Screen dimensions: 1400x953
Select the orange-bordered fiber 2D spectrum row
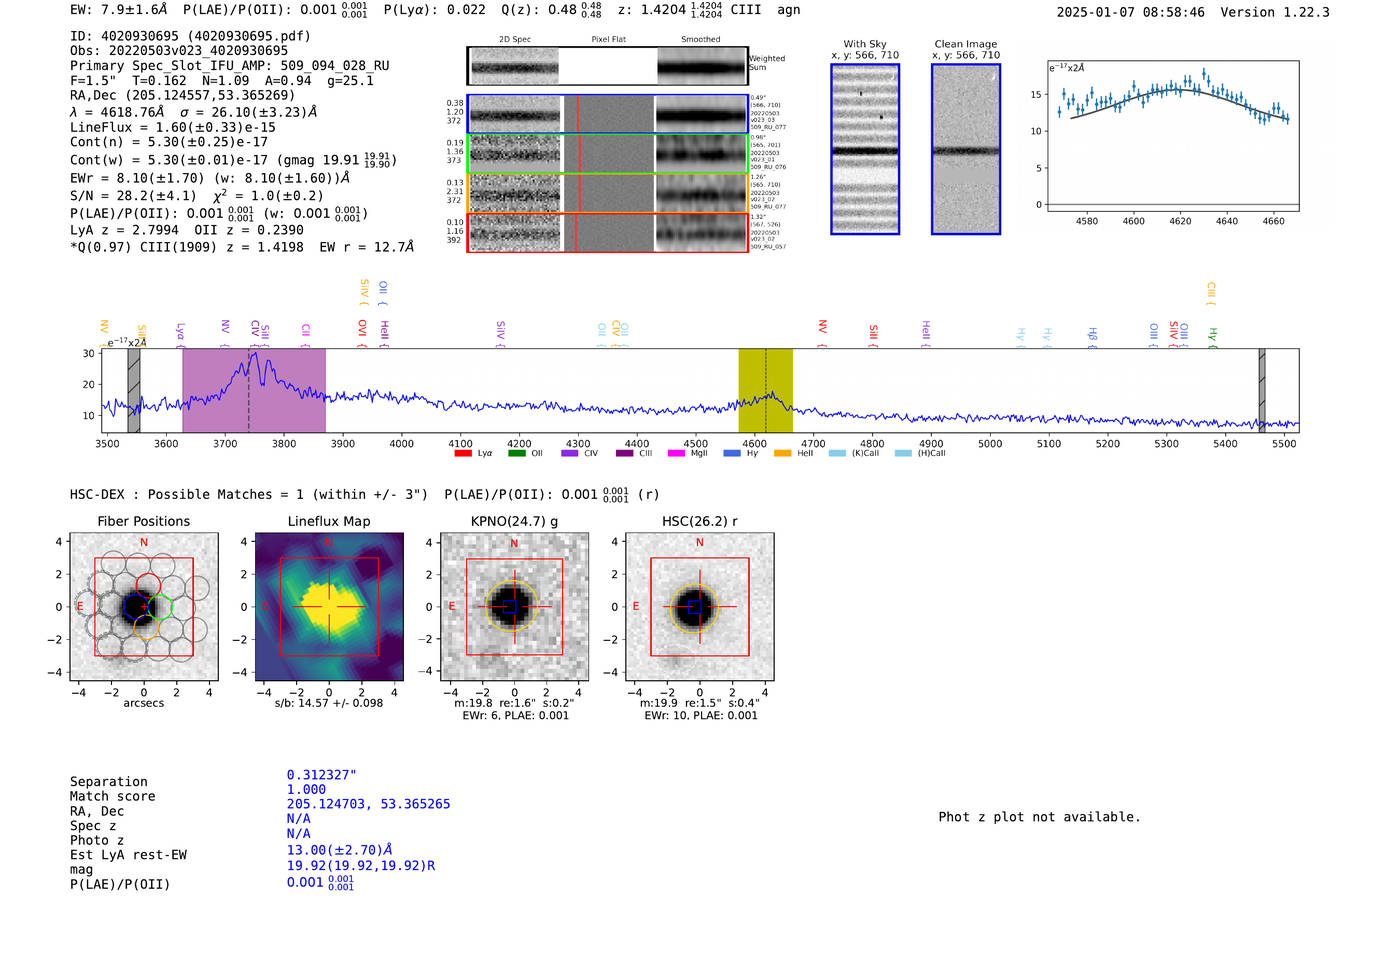point(607,193)
